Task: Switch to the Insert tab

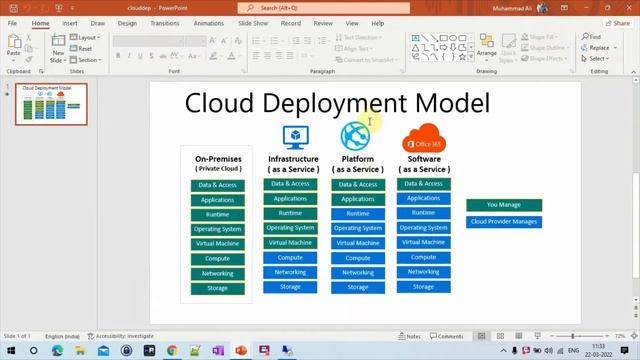Action: tap(70, 23)
